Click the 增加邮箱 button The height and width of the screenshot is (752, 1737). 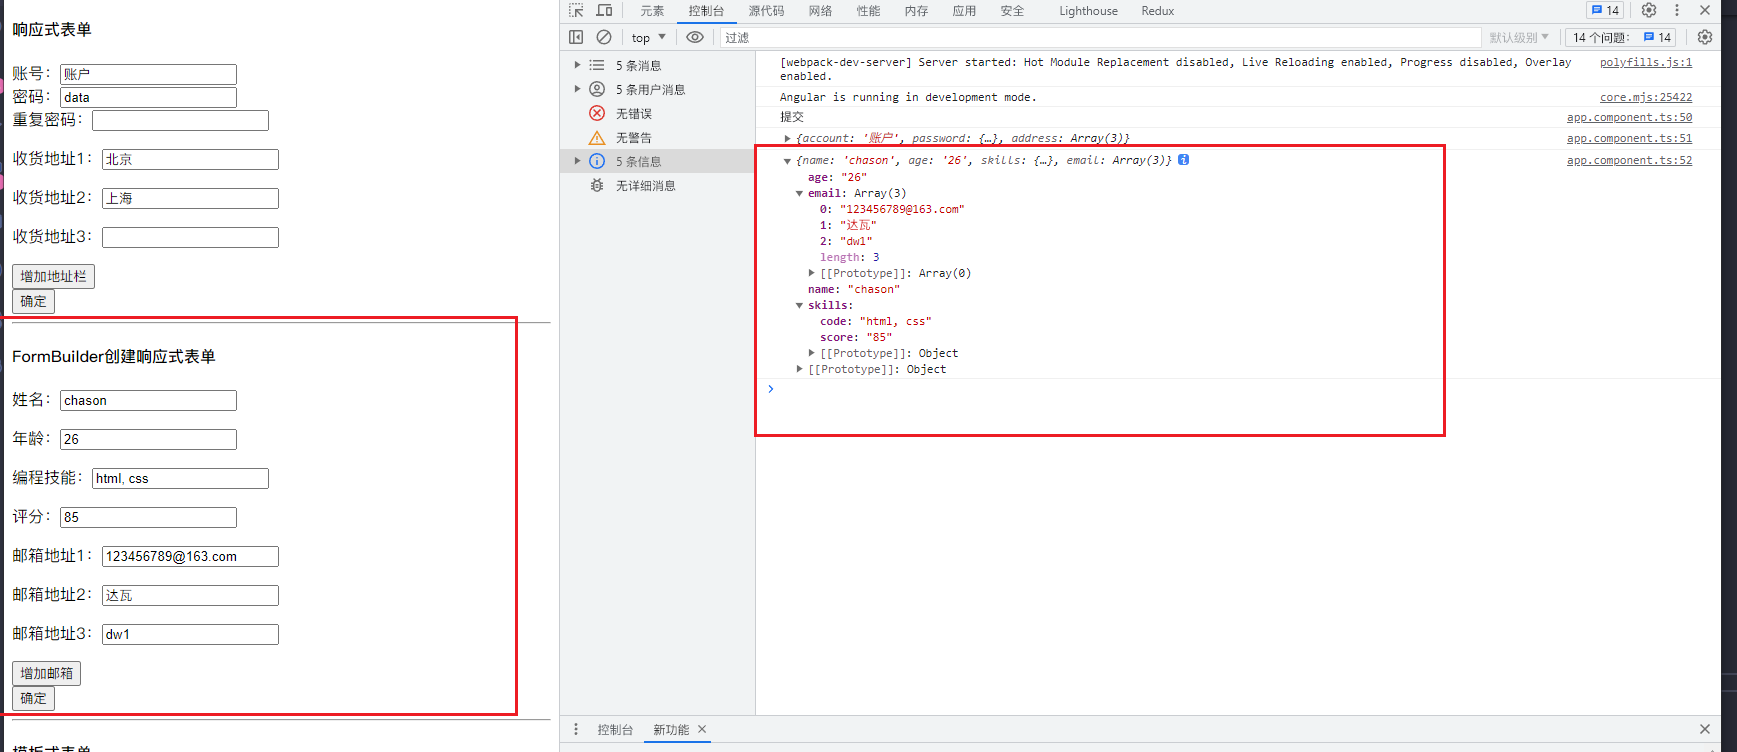46,673
